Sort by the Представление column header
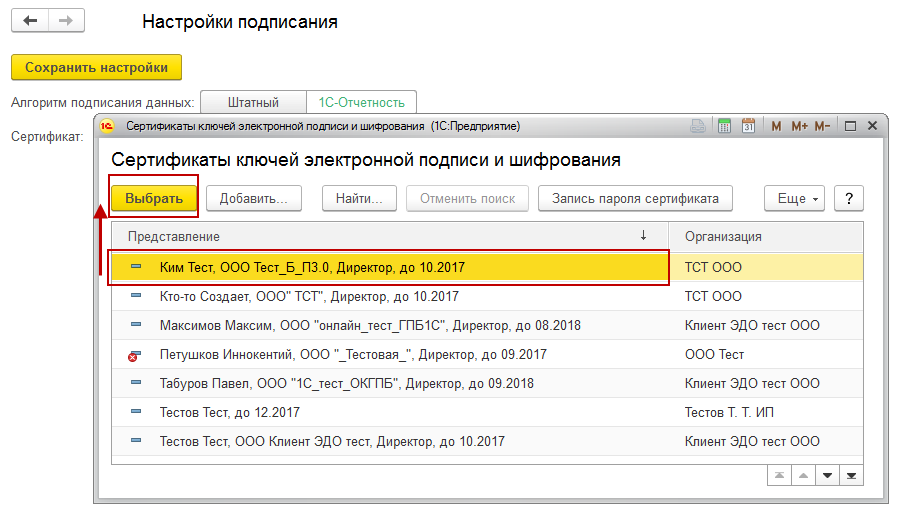The image size is (923, 518). [x=380, y=236]
